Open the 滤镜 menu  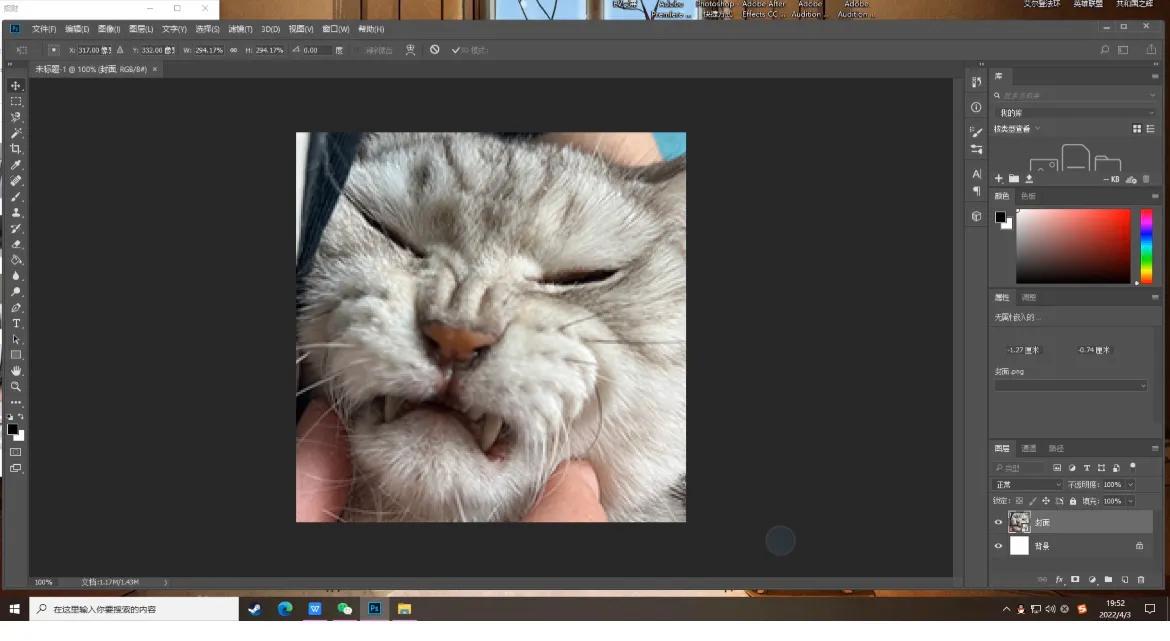click(x=240, y=29)
